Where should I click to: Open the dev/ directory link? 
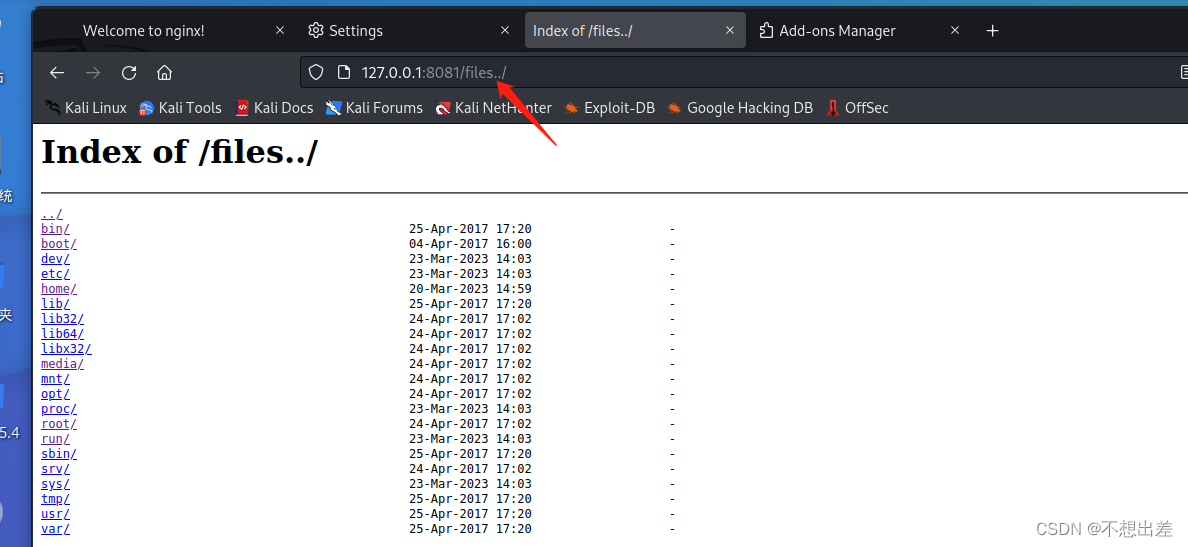[55, 259]
